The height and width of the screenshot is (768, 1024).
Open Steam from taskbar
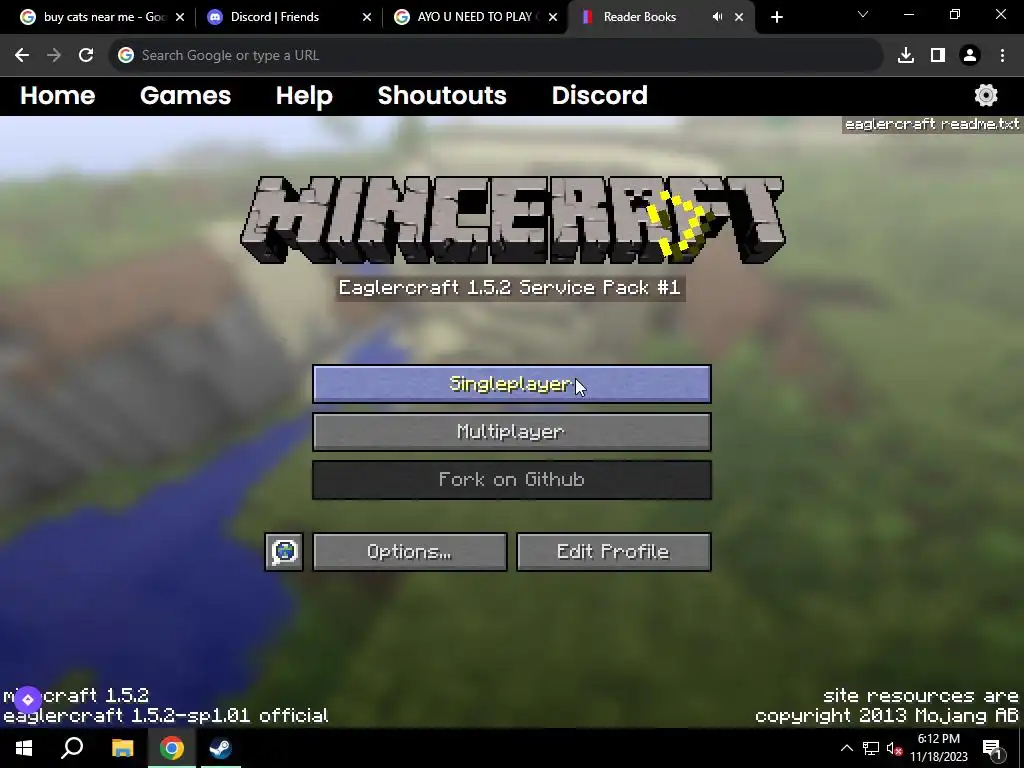220,748
